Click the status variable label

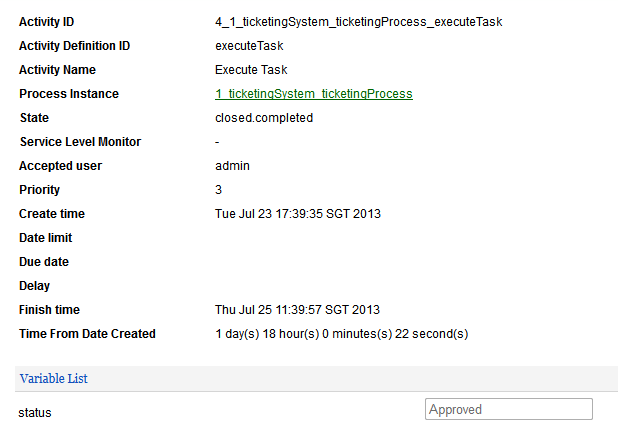tap(35, 412)
